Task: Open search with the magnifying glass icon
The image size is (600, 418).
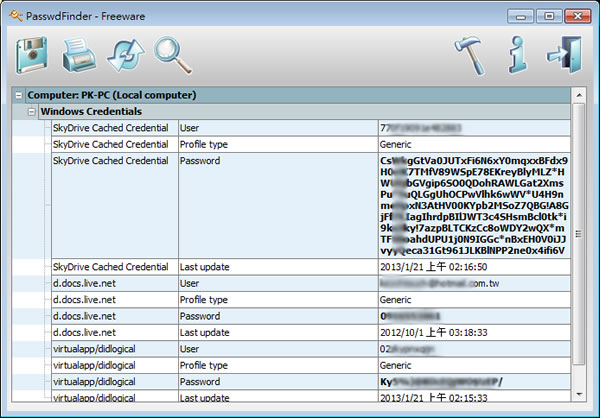Action: (171, 54)
